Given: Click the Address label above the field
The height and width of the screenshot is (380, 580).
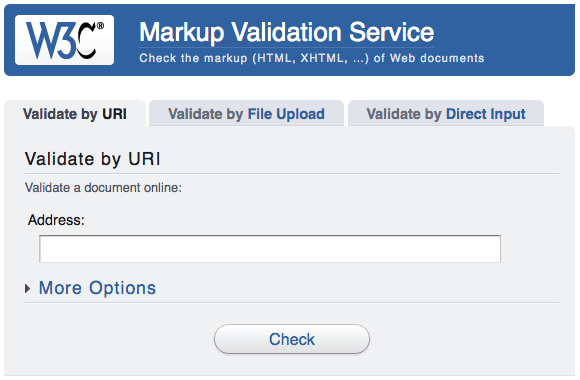Looking at the screenshot, I should pyautogui.click(x=56, y=220).
